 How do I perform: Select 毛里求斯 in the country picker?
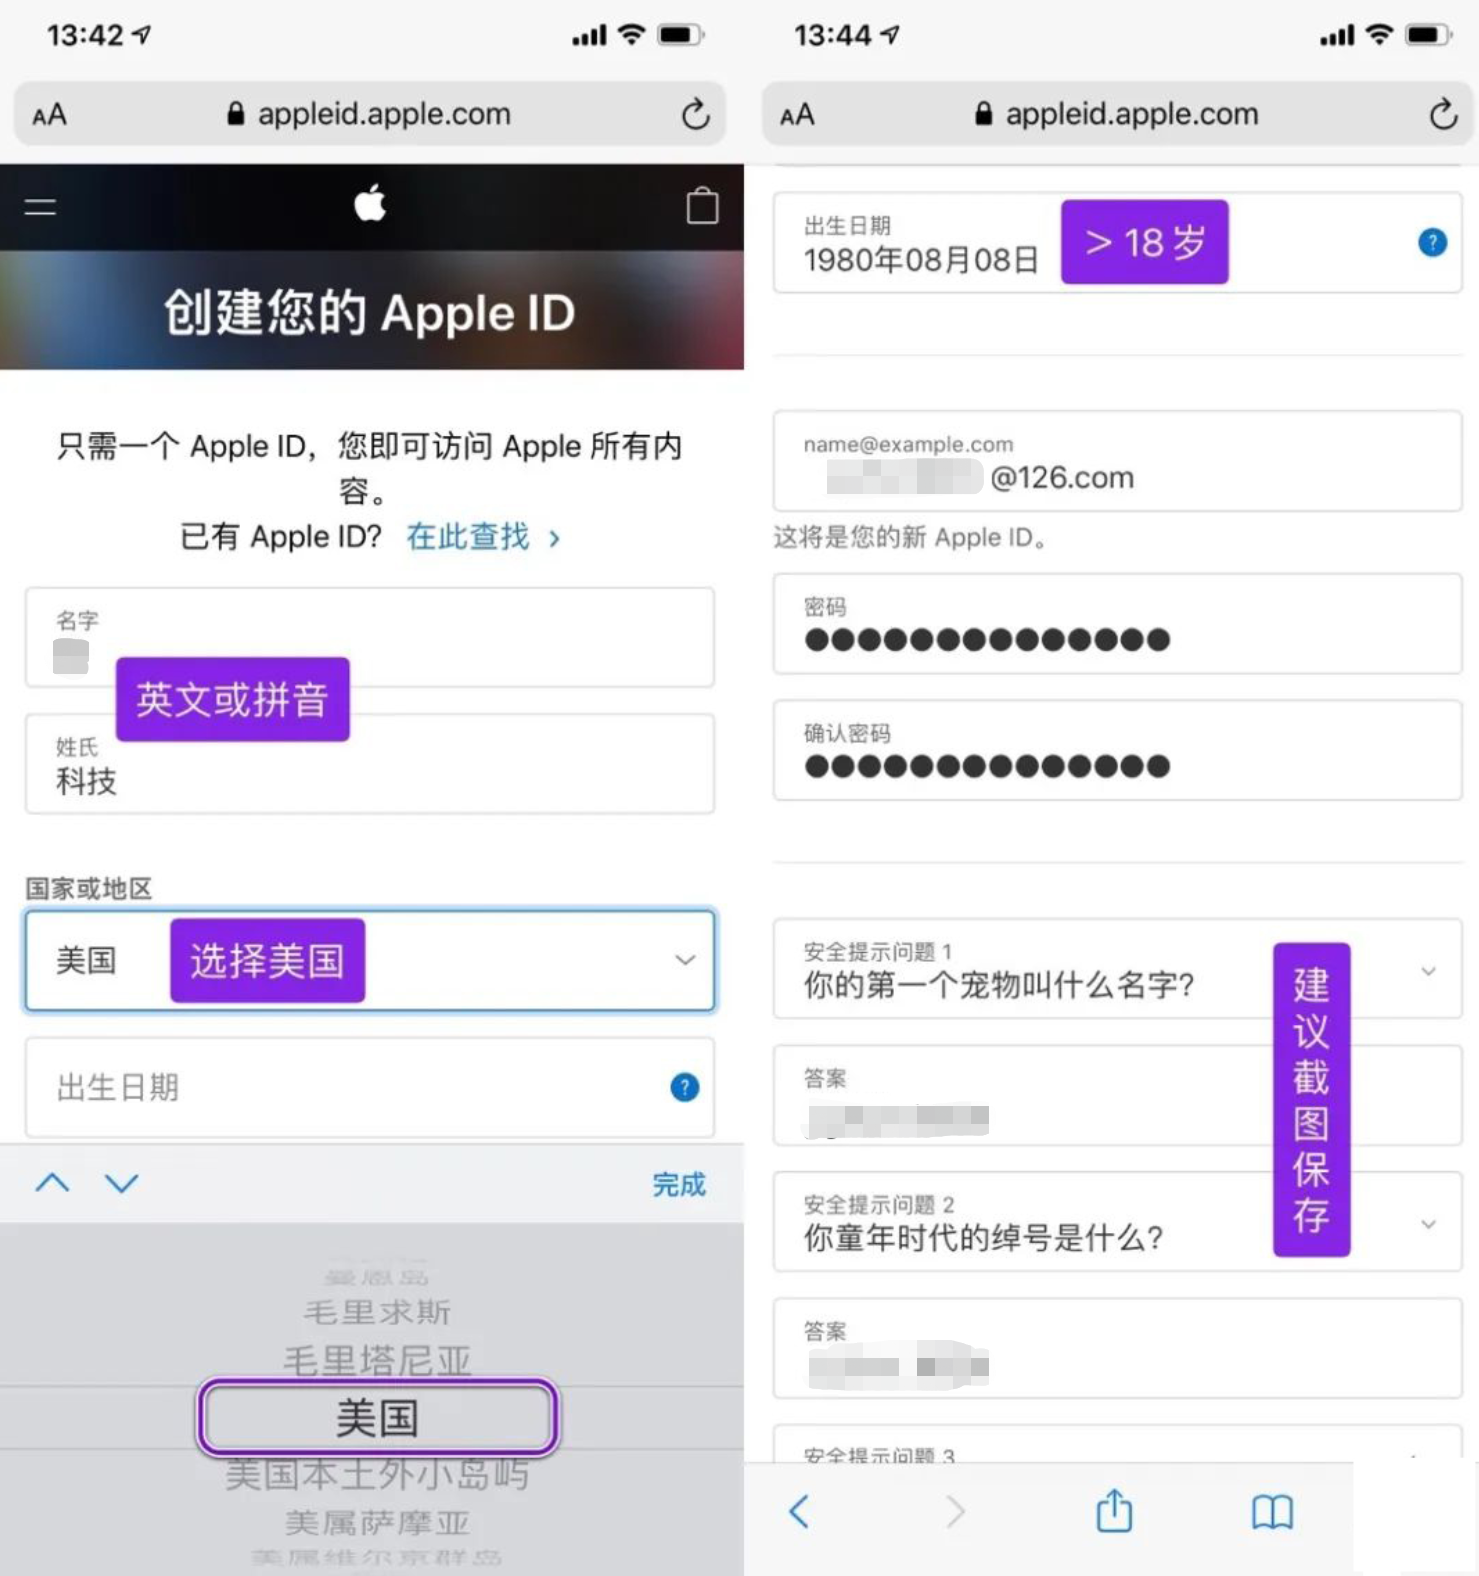(377, 1311)
